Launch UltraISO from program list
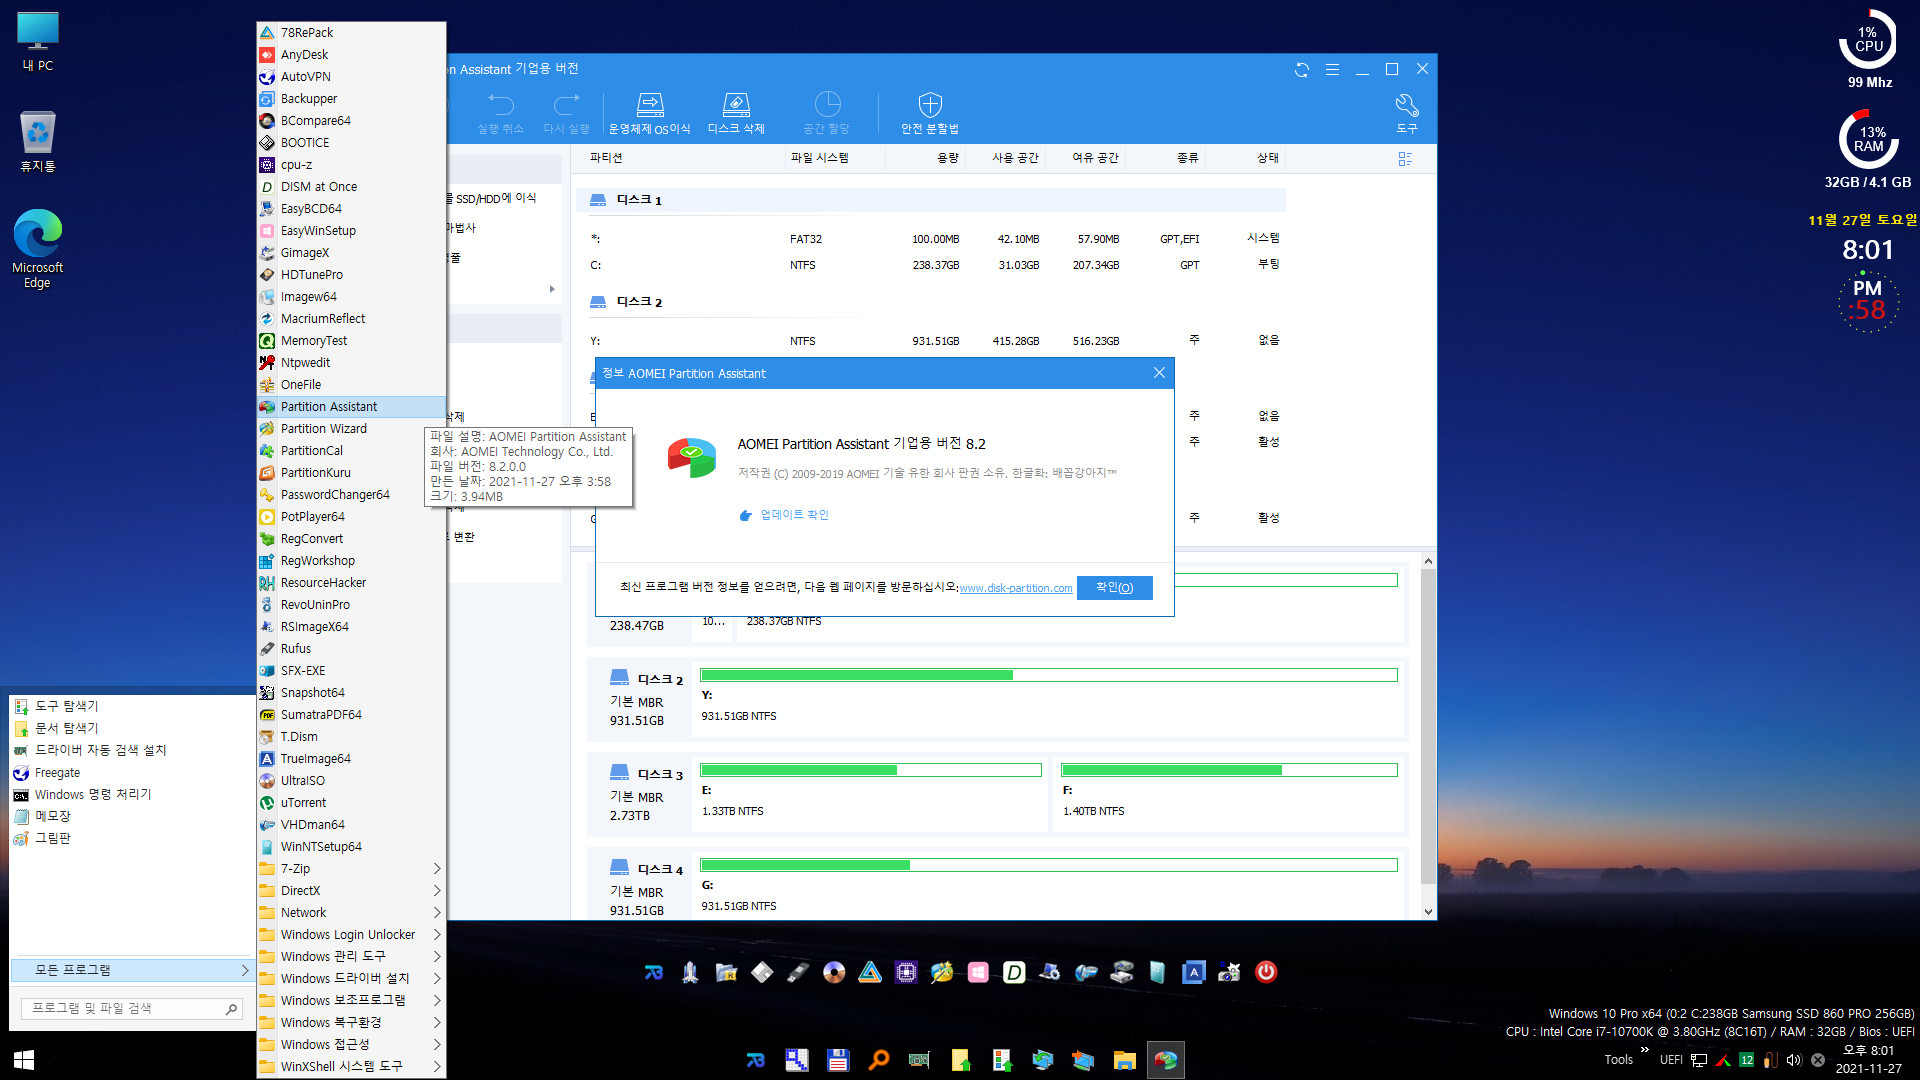Screen dimensions: 1920x1080 [x=351, y=781]
